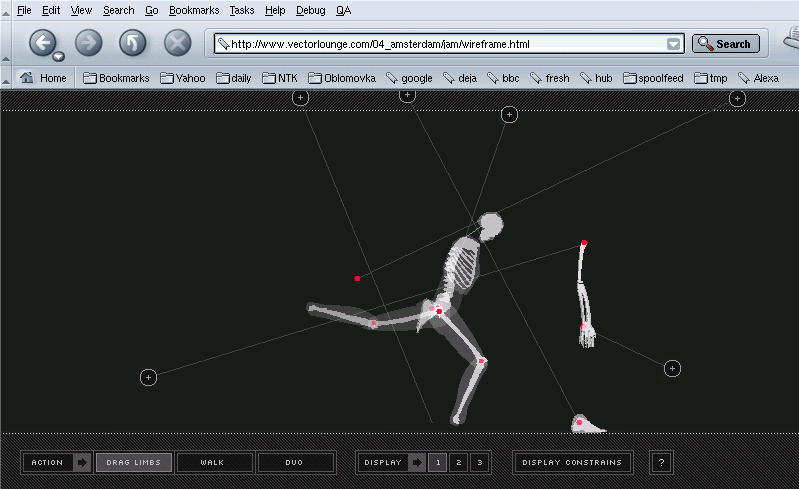
Task: Open the Bookmarks folder in toolbar
Action: [x=116, y=78]
